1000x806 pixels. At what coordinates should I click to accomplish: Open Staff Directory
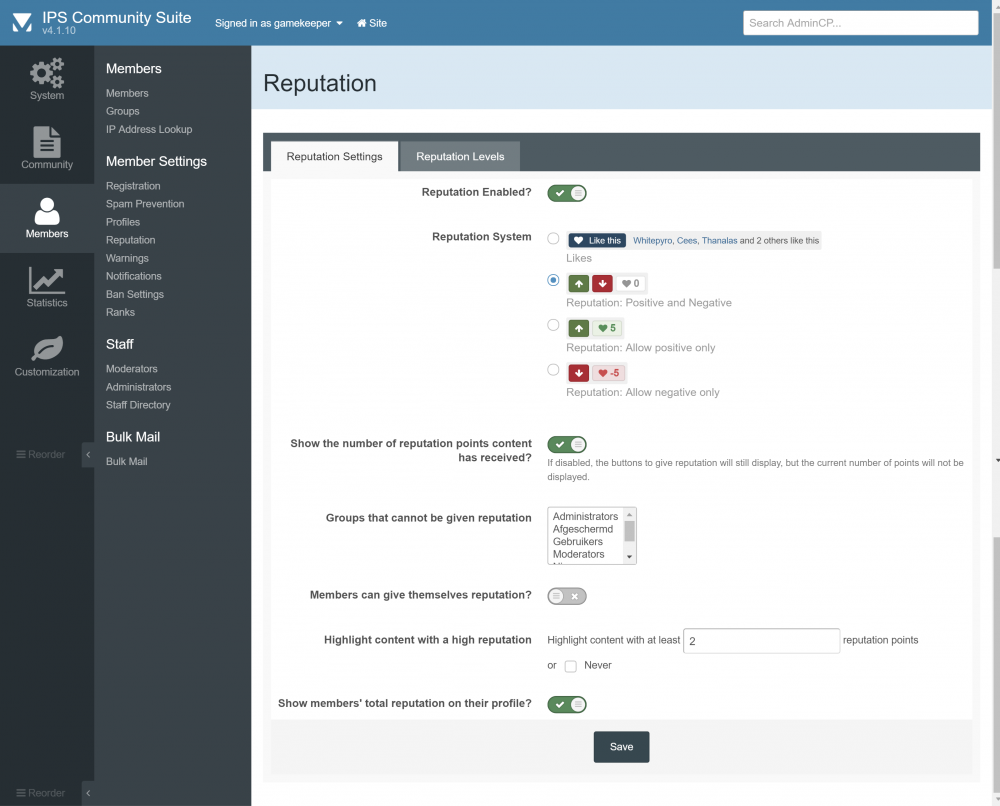[138, 405]
